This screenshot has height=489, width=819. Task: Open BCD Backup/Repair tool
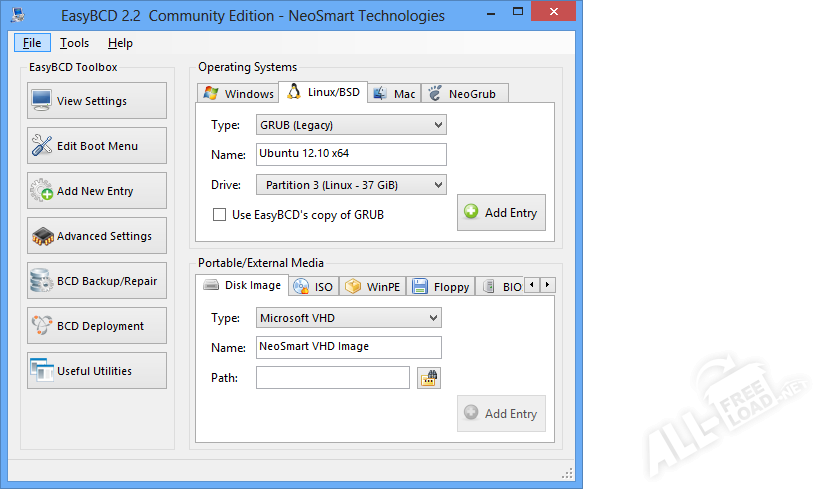tap(97, 281)
